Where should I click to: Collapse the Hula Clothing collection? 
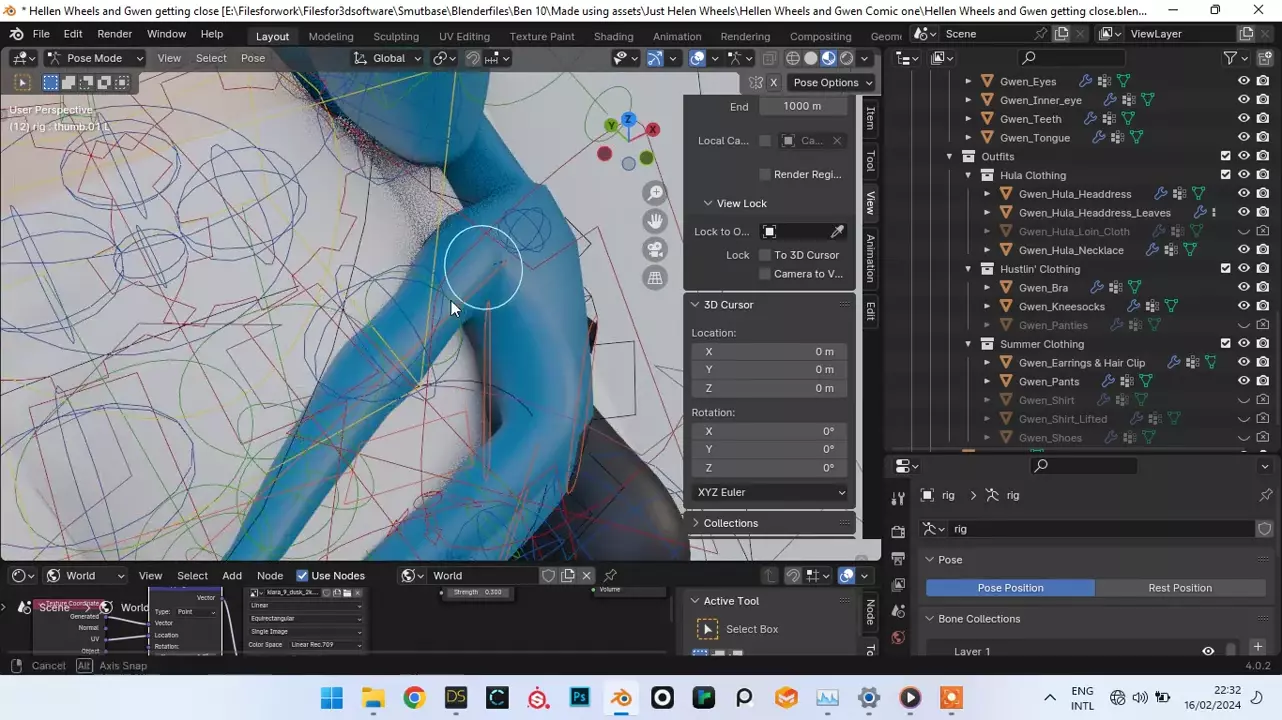point(968,175)
